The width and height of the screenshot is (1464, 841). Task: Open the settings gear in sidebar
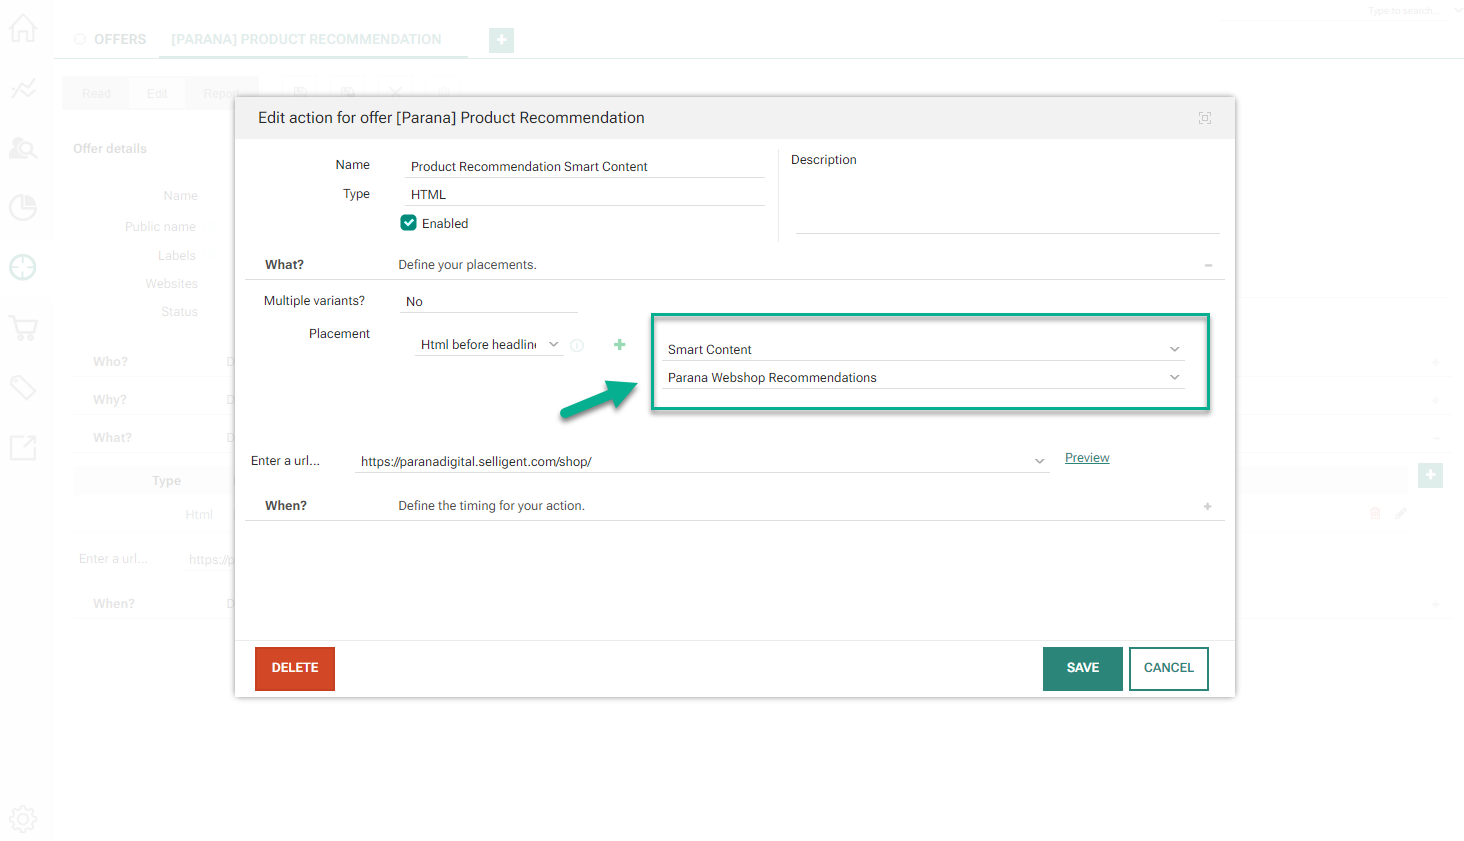pyautogui.click(x=23, y=819)
